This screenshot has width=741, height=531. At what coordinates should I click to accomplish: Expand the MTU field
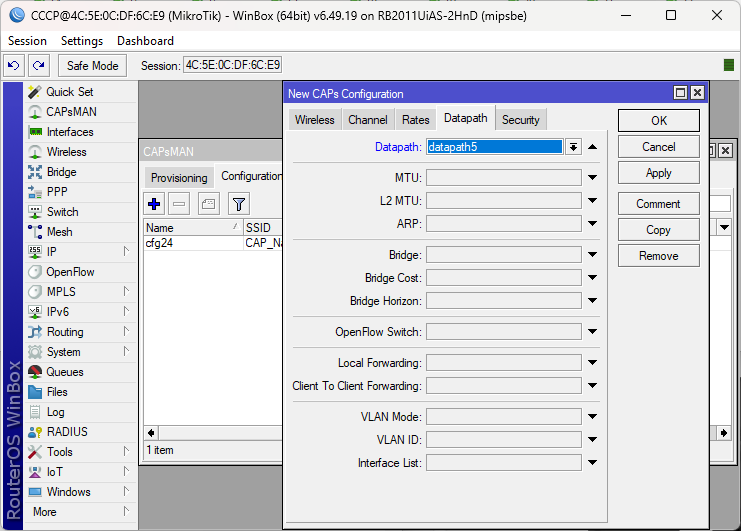(593, 178)
